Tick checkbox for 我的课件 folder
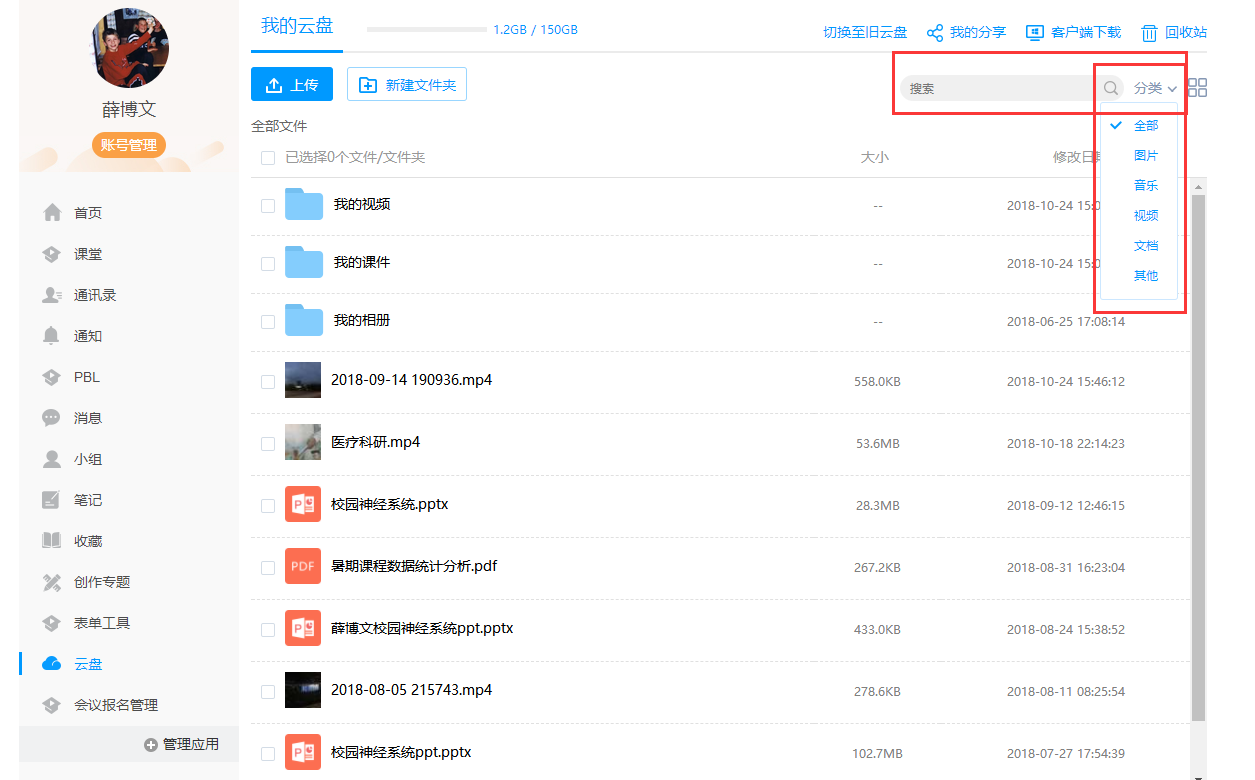Screen dimensions: 1255x780 click(x=268, y=263)
